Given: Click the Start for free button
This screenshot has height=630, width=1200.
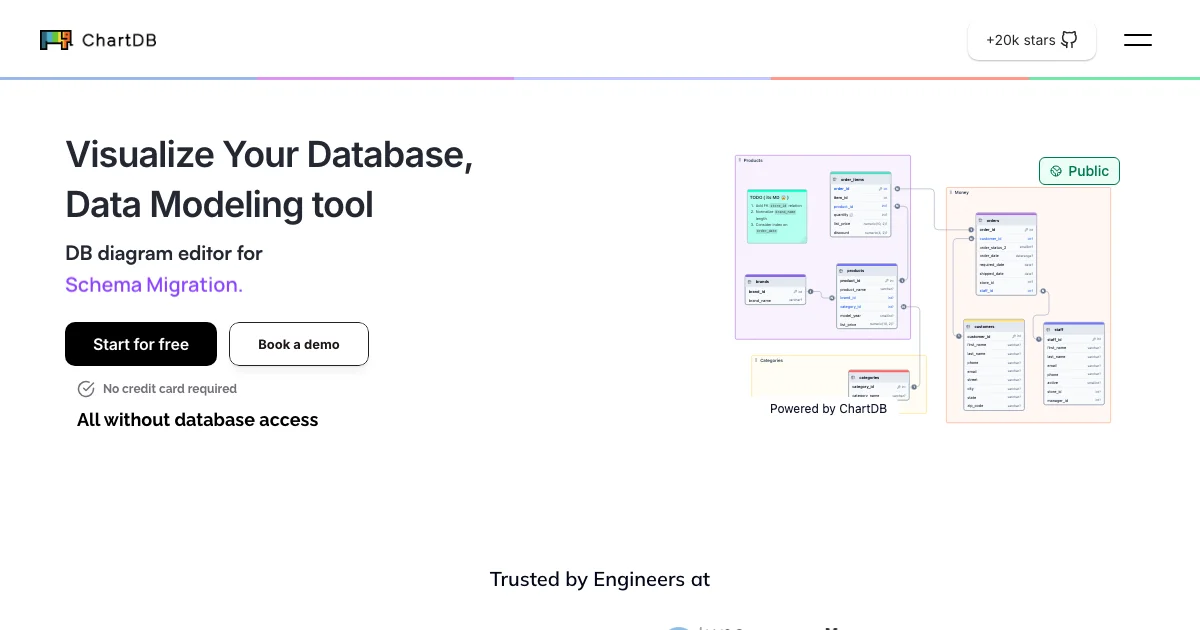Looking at the screenshot, I should pyautogui.click(x=141, y=344).
